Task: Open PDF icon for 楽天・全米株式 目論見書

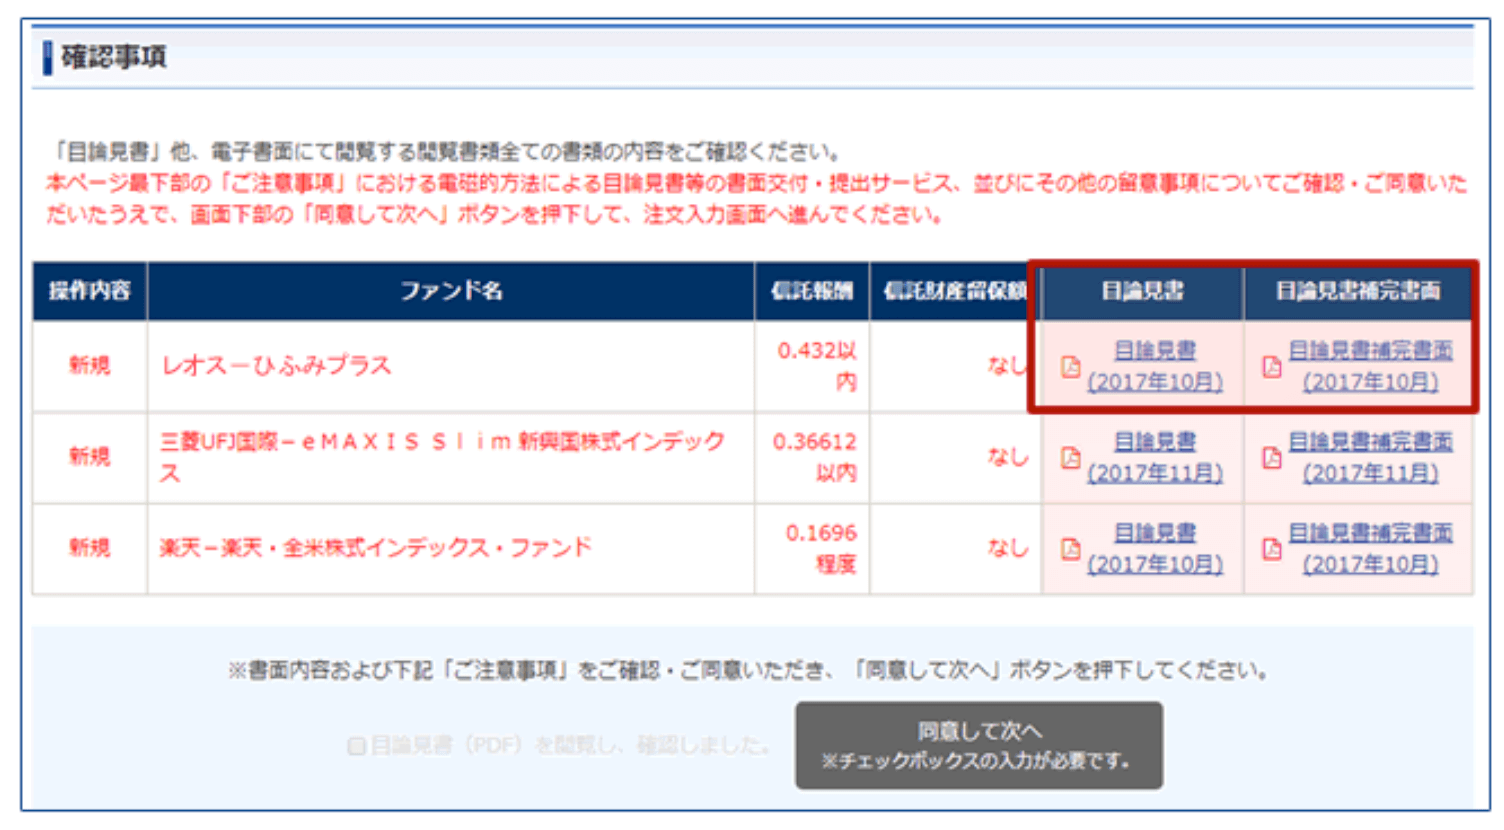Action: click(1070, 549)
